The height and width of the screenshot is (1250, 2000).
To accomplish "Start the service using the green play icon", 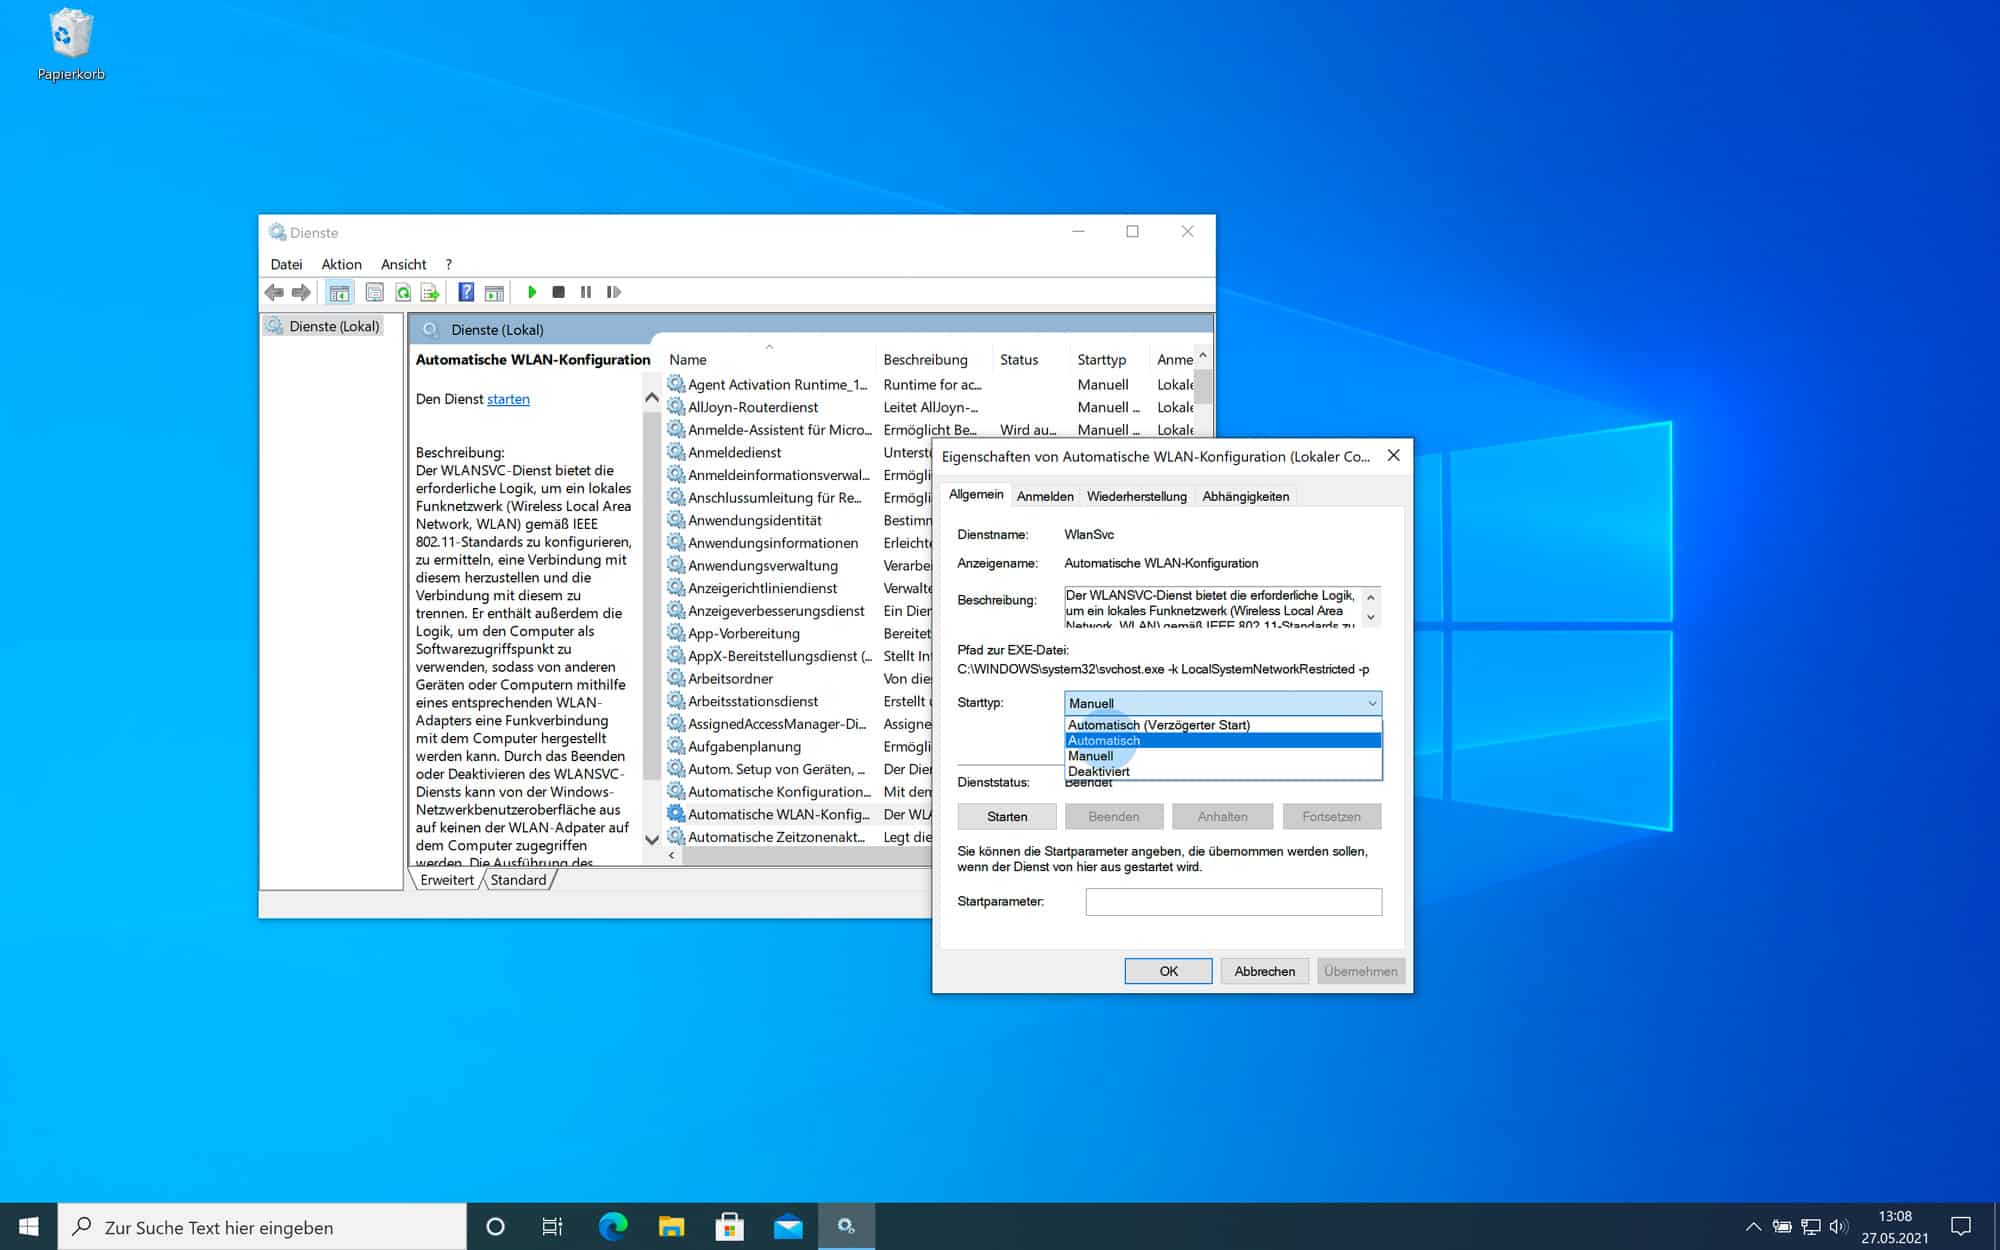I will coord(532,291).
